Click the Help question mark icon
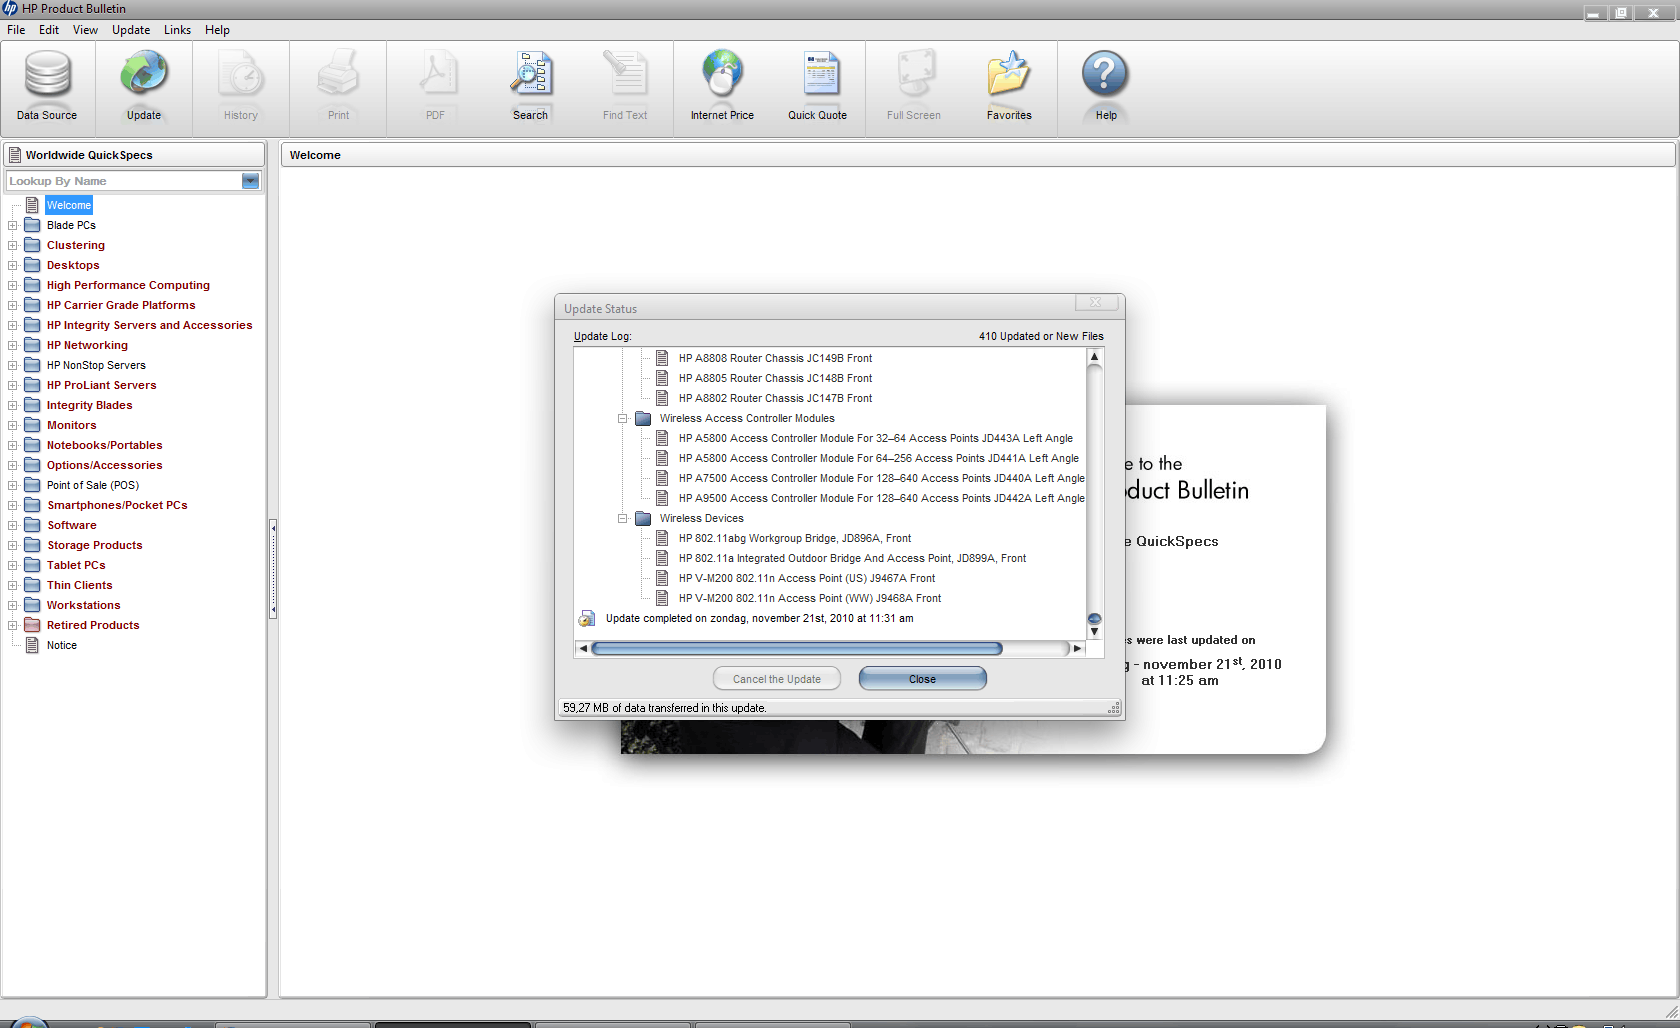Image resolution: width=1680 pixels, height=1028 pixels. [1105, 76]
